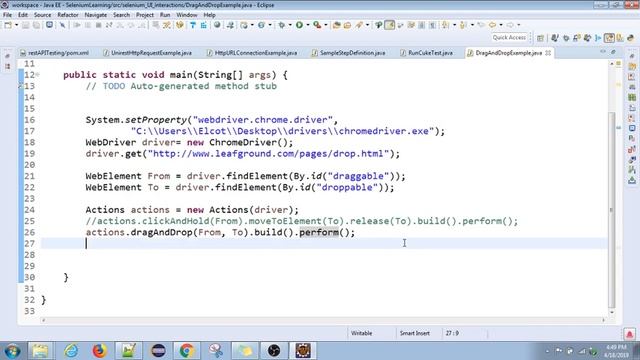The height and width of the screenshot is (360, 640).
Task: Click the green Run button in the toolbar
Action: click(x=299, y=25)
